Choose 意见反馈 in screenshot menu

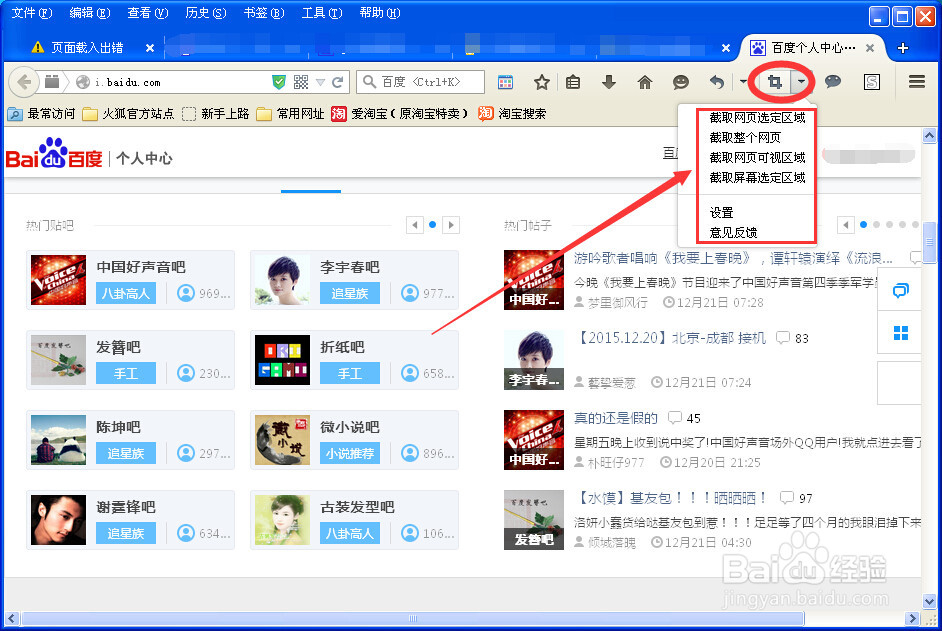(x=733, y=233)
